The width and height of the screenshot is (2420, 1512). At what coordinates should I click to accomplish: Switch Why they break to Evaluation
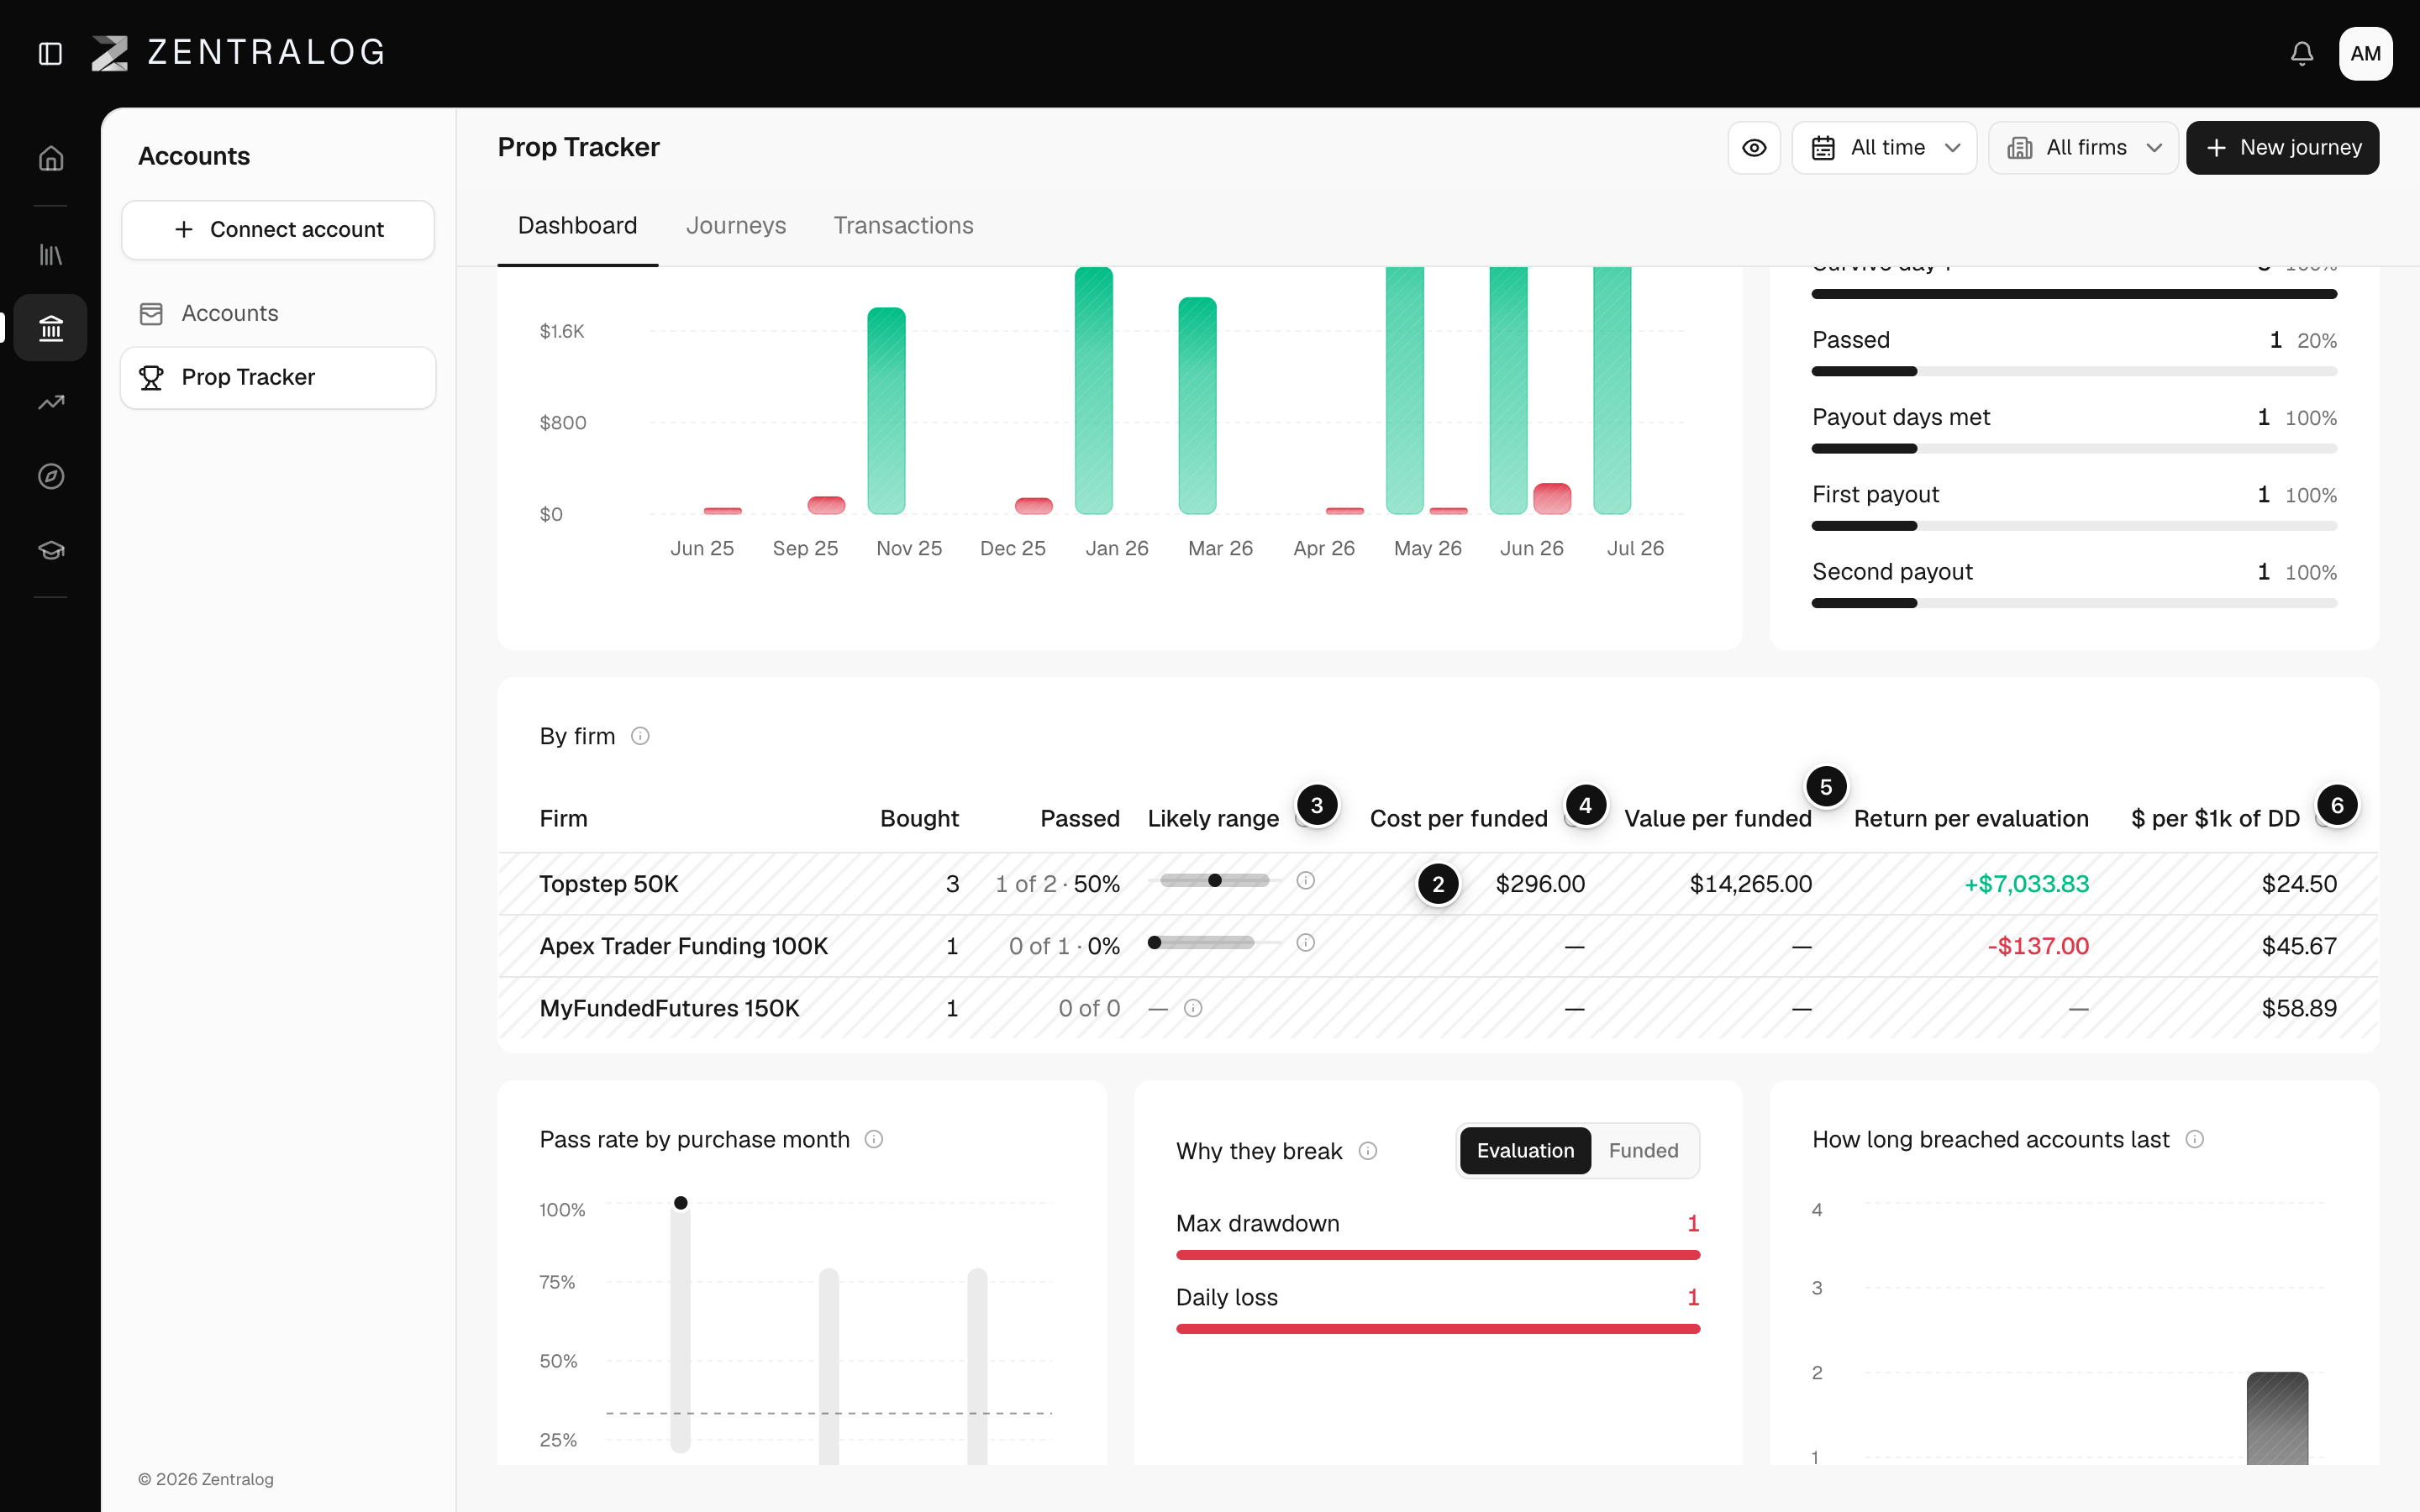[1525, 1151]
